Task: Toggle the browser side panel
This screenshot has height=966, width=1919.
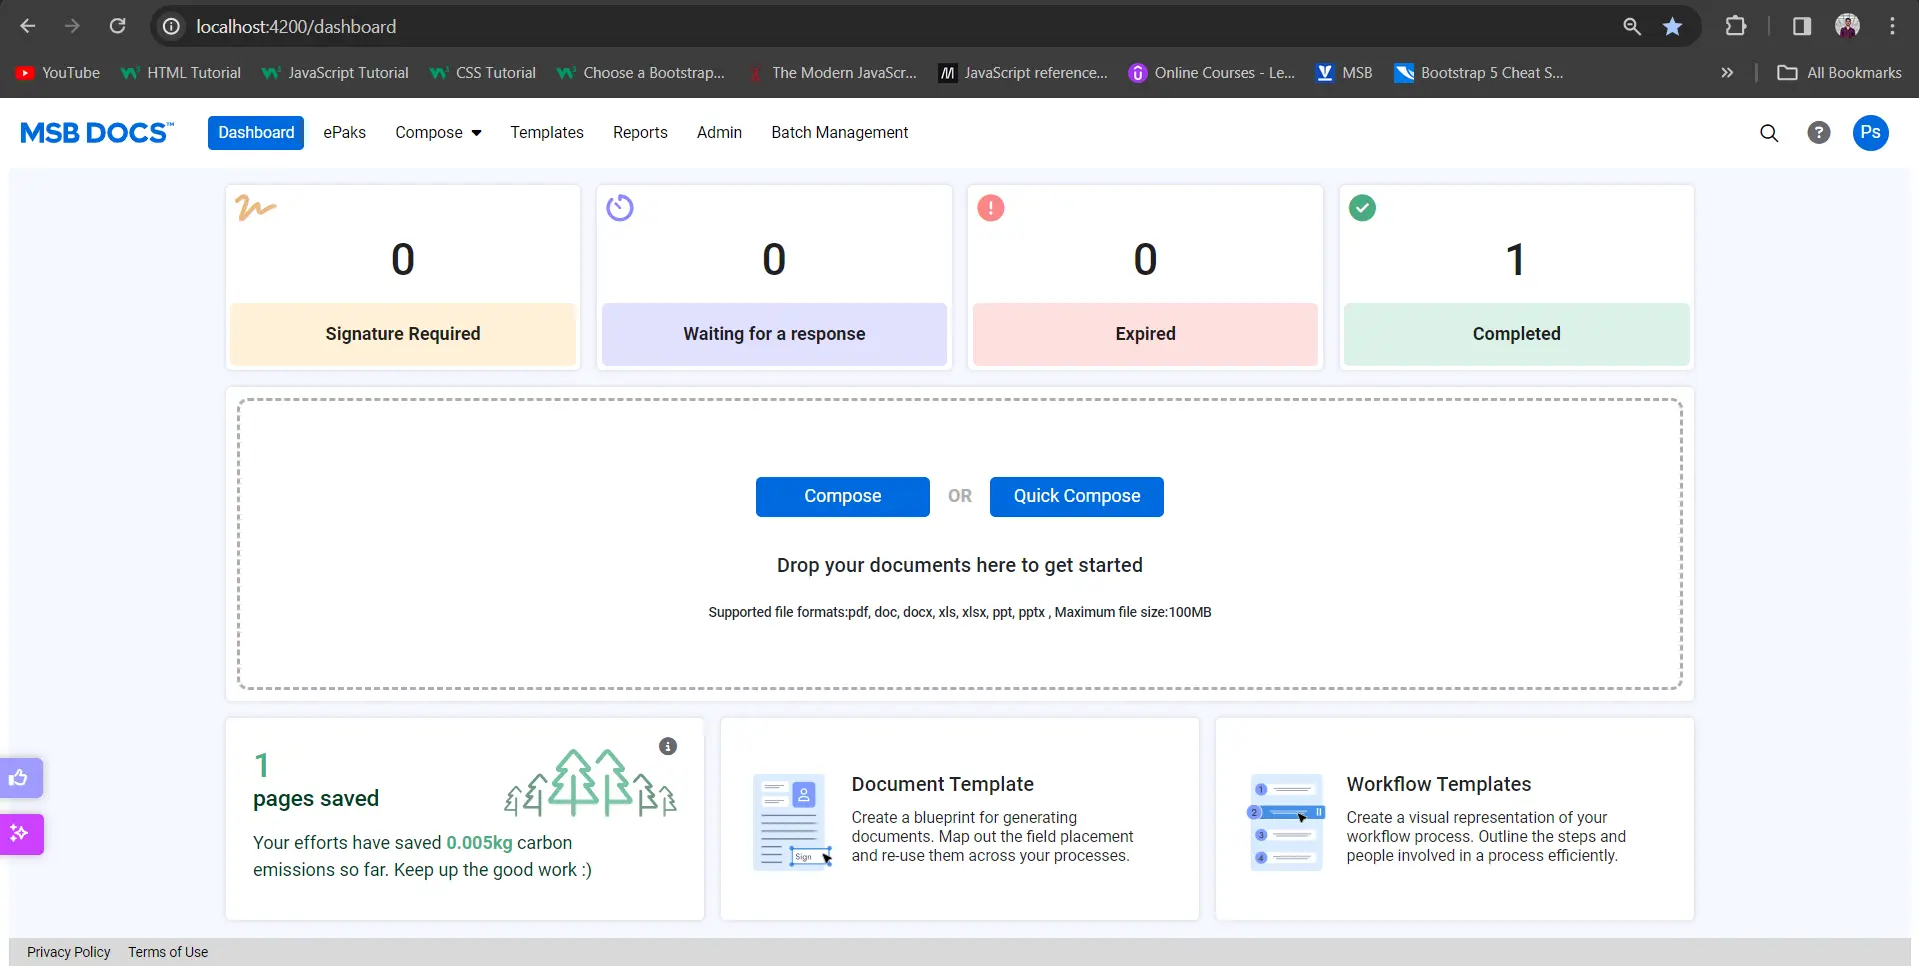Action: click(x=1801, y=27)
